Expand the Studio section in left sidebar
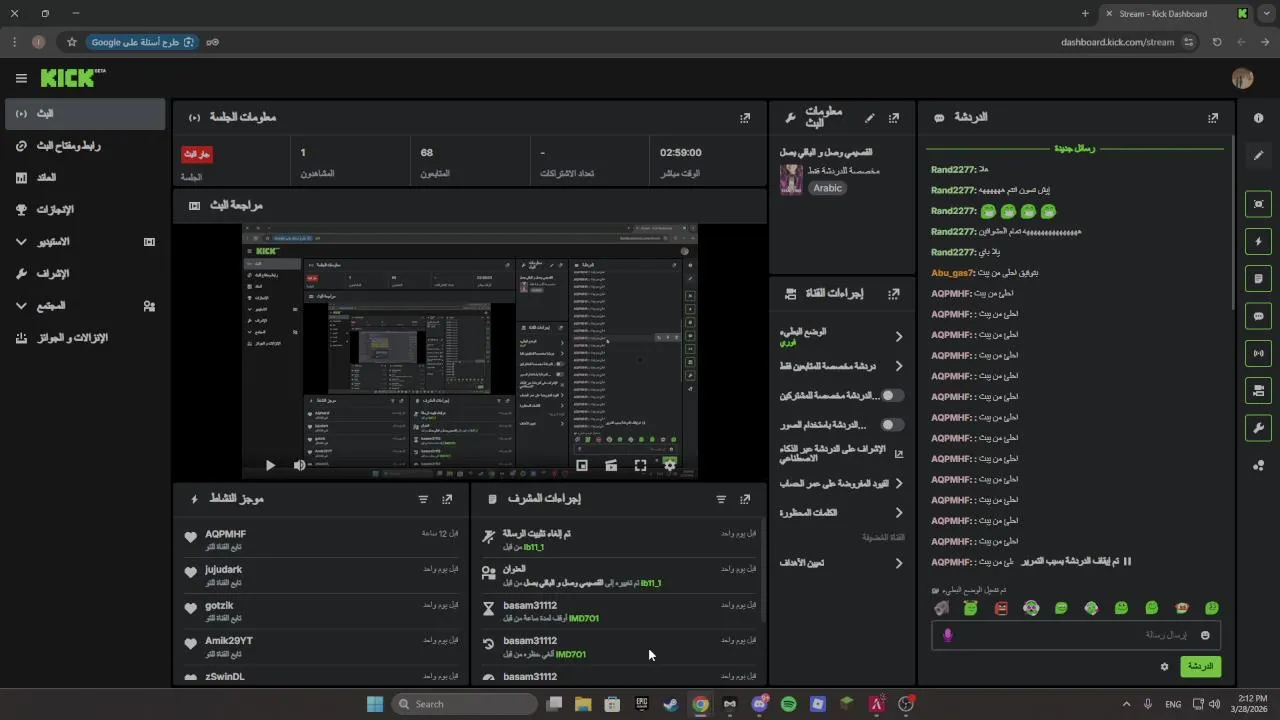This screenshot has height=720, width=1280. (x=21, y=242)
